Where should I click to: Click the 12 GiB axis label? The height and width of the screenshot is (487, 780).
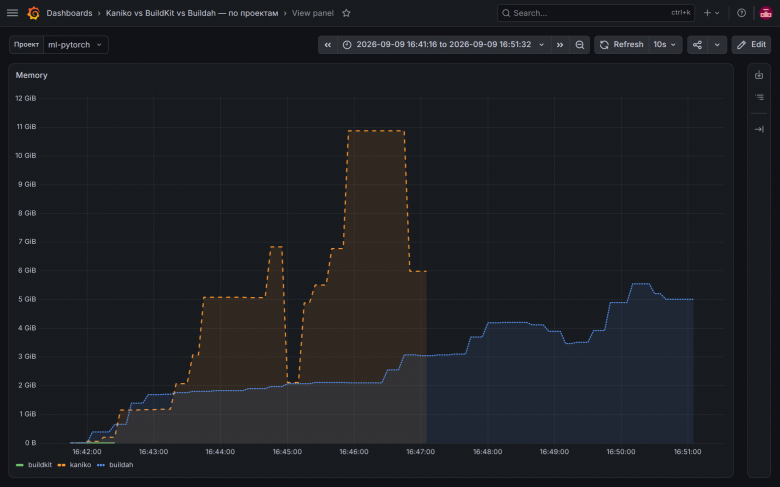(26, 98)
